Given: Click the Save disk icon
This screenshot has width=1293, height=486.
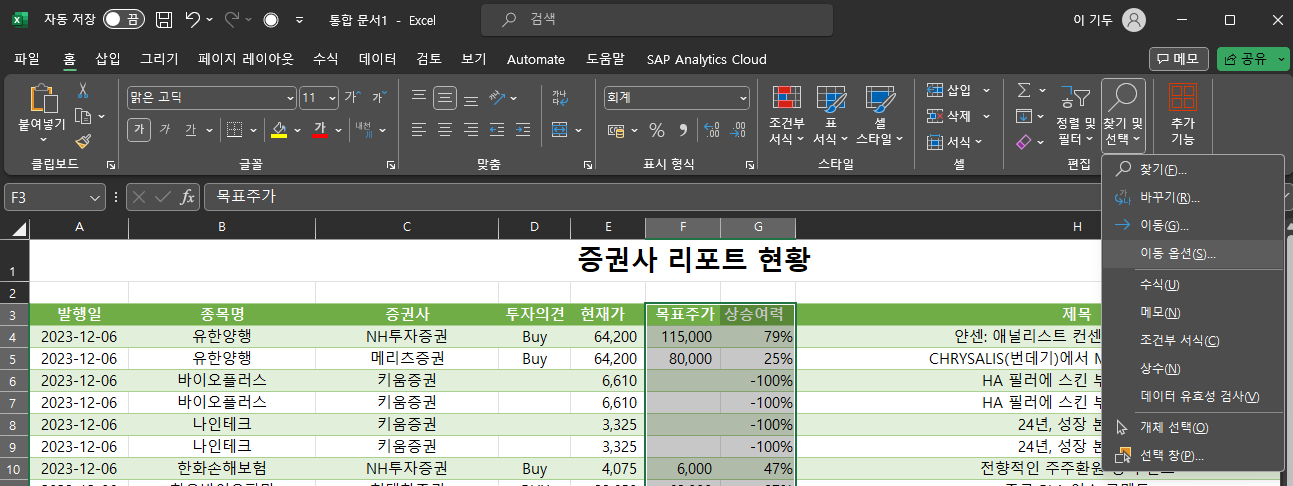Looking at the screenshot, I should [164, 19].
